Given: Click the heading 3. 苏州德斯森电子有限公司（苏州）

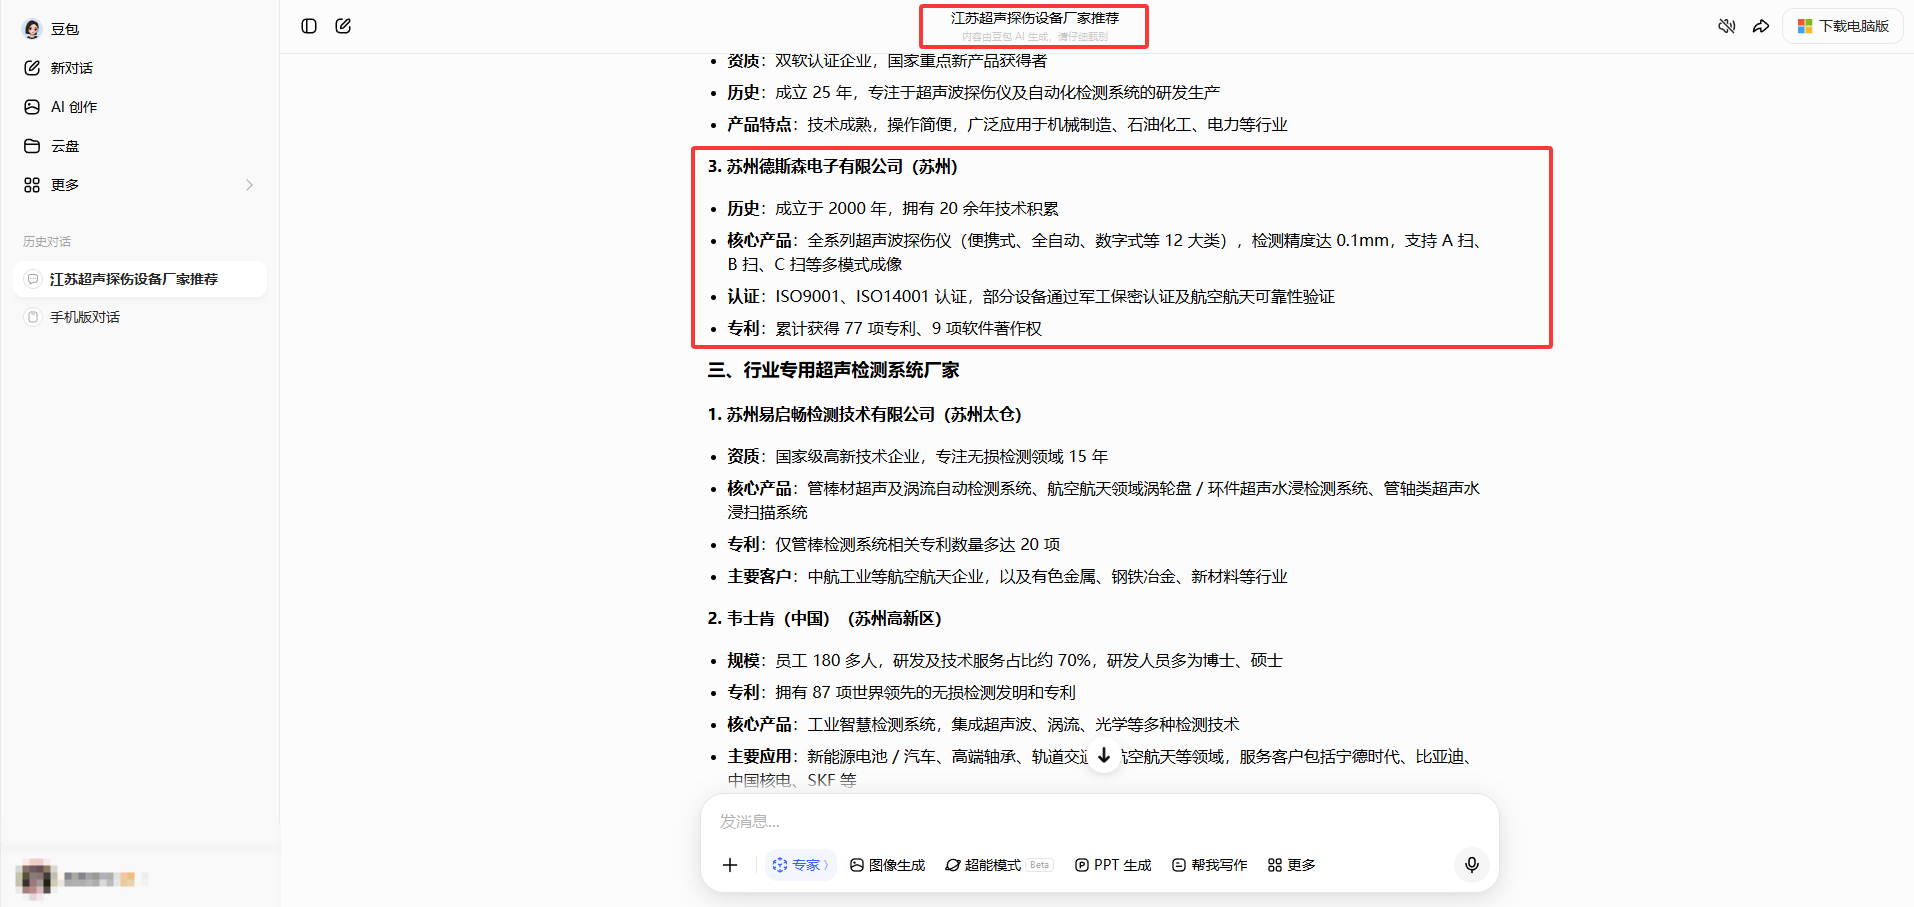Looking at the screenshot, I should pyautogui.click(x=833, y=167).
